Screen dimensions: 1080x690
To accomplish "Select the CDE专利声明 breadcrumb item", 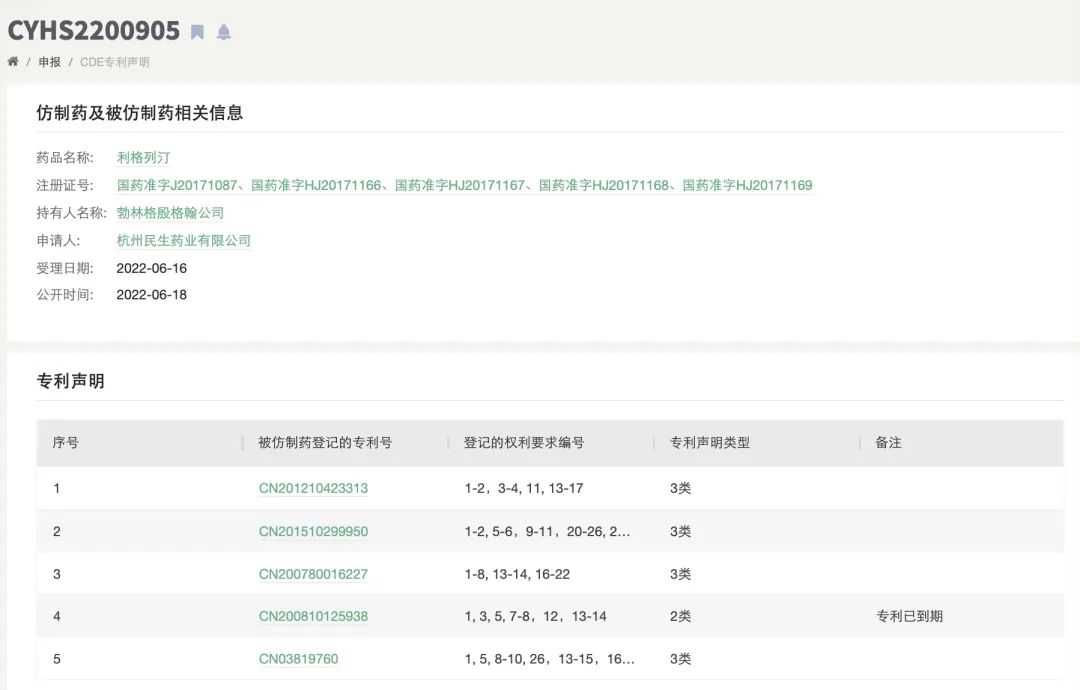I will tap(114, 62).
